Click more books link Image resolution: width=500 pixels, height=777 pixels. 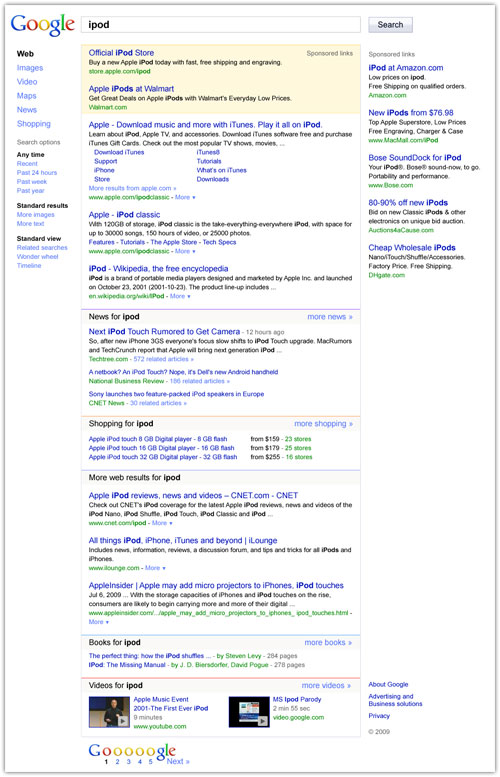pos(329,643)
